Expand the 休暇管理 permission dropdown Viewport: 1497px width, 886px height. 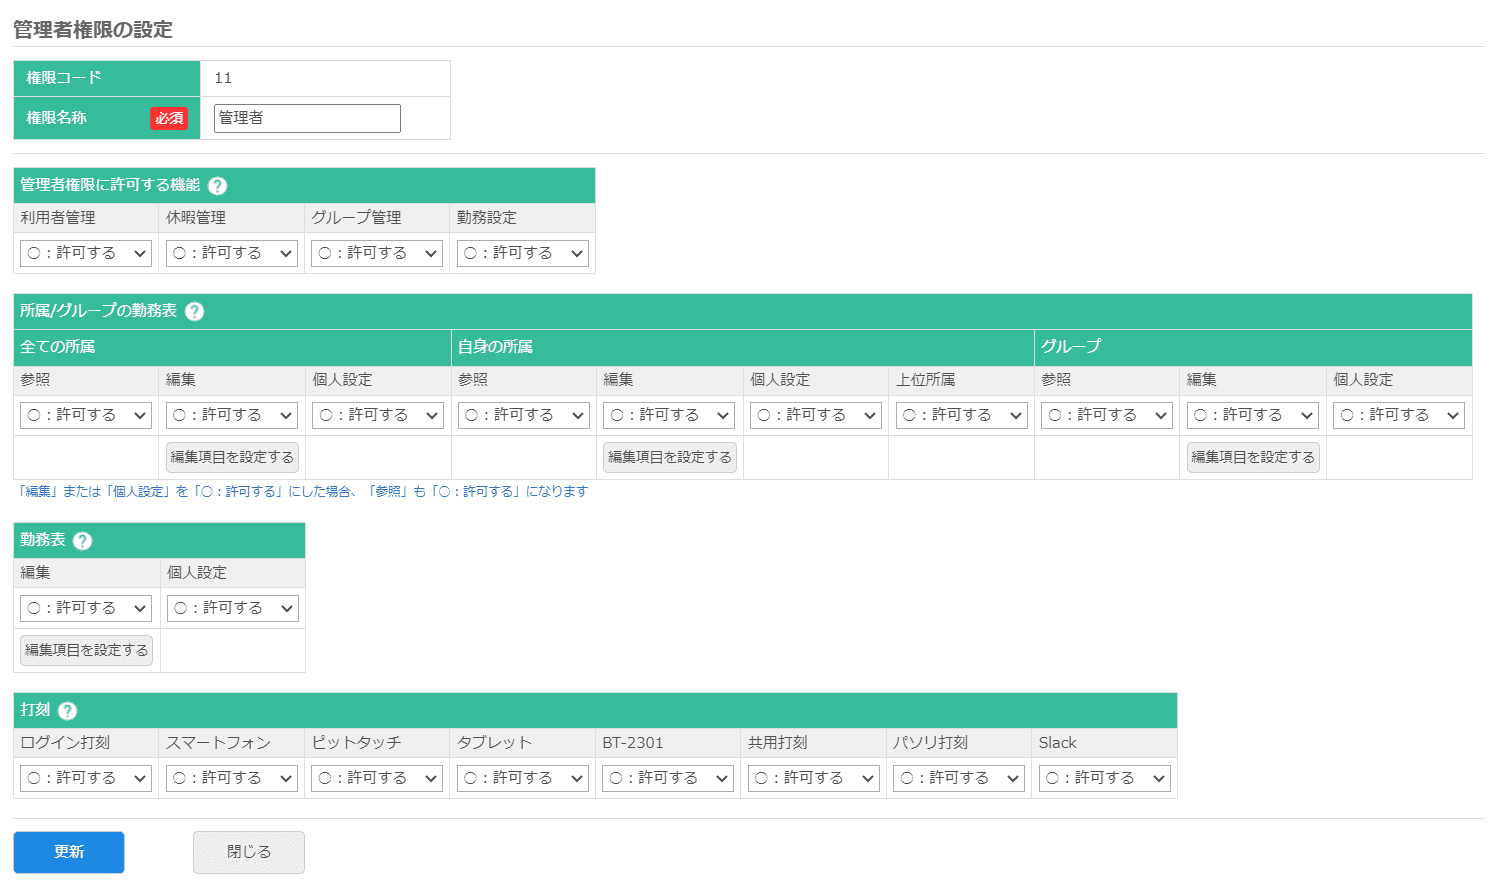(x=232, y=253)
